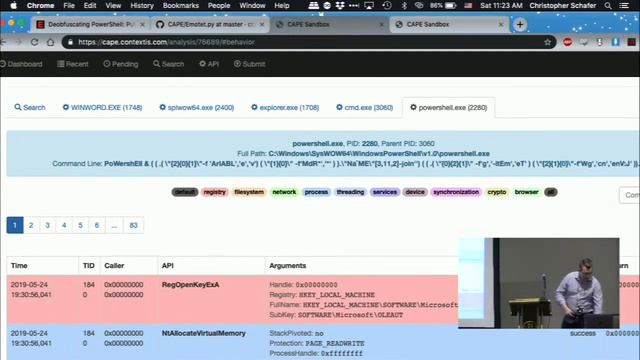Select the explorer.exe (1708) tab

[x=285, y=107]
